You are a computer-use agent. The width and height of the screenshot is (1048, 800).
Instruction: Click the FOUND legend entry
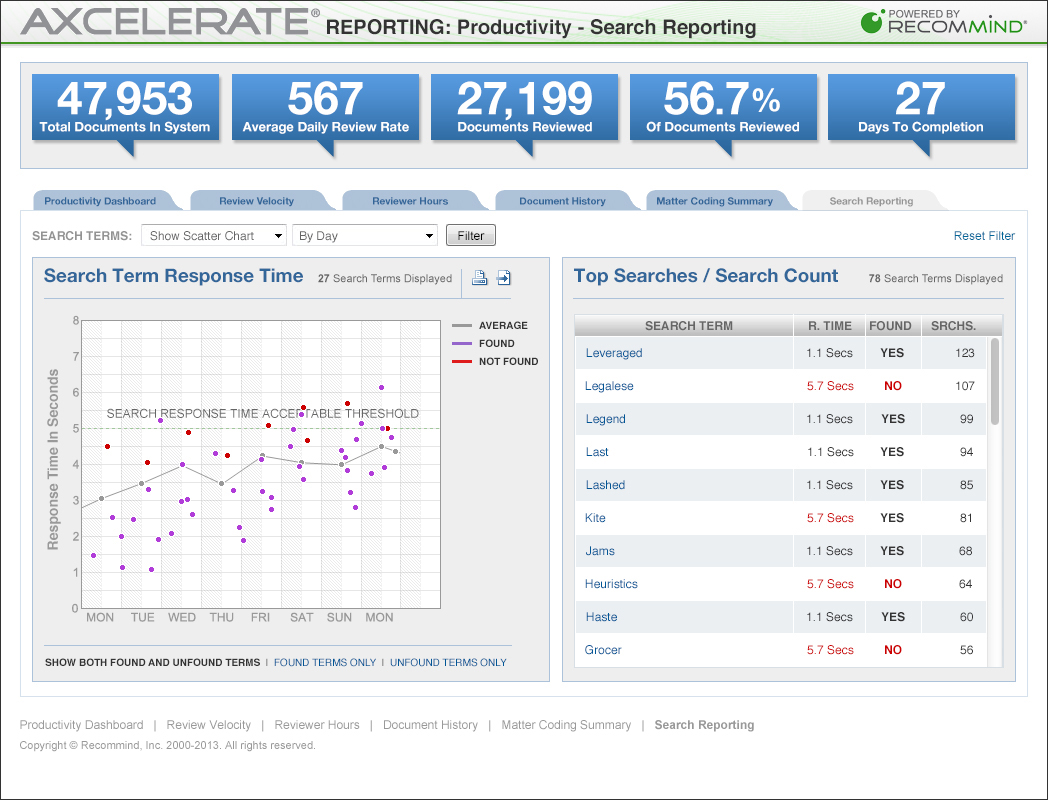tap(483, 344)
